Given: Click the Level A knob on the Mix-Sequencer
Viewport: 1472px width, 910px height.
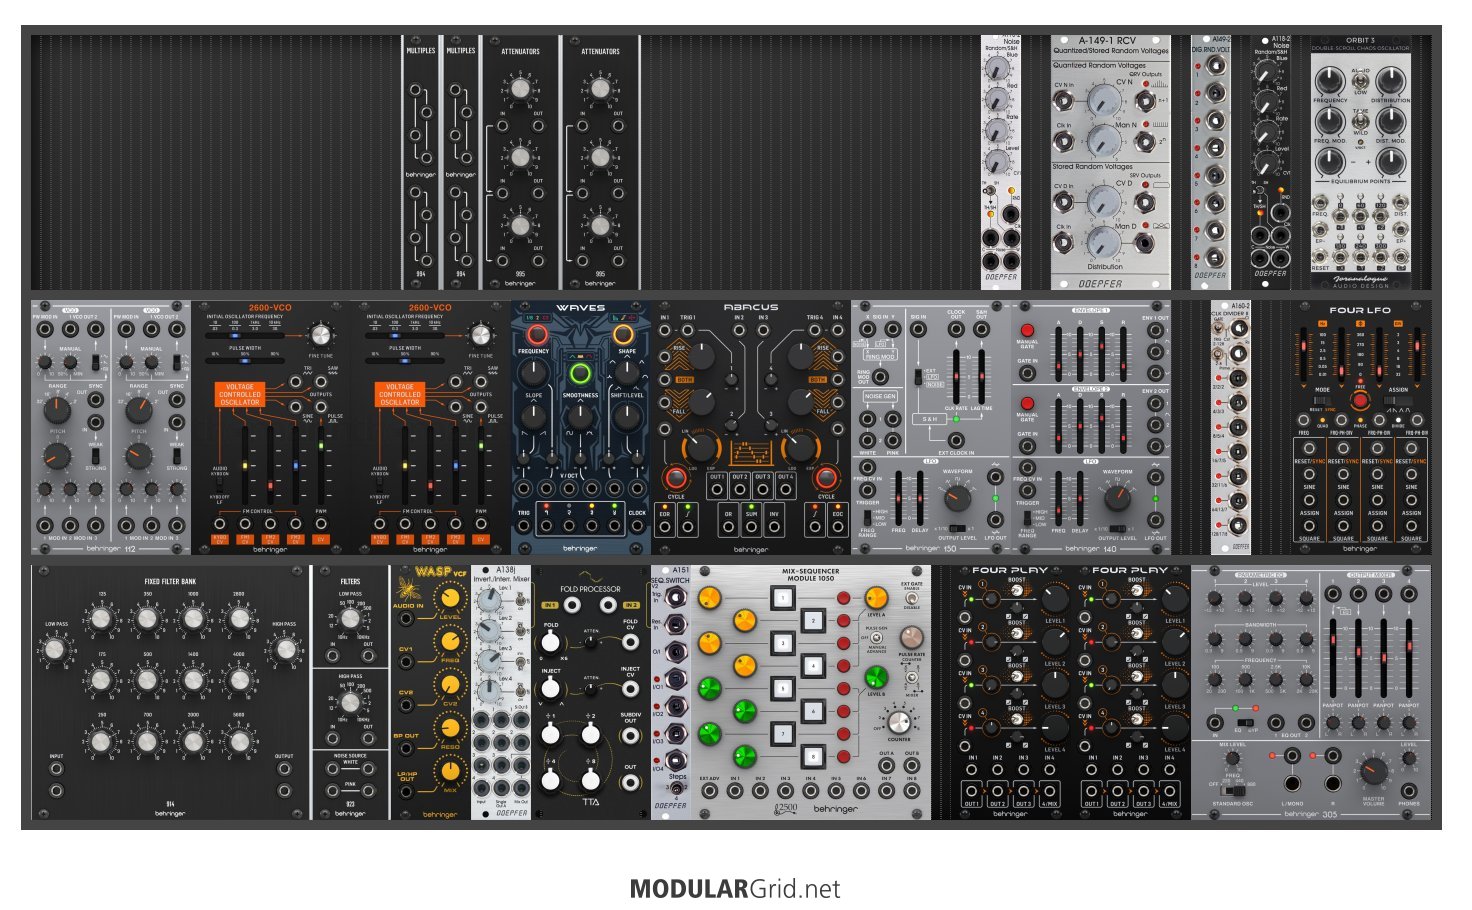Looking at the screenshot, I should click(876, 598).
